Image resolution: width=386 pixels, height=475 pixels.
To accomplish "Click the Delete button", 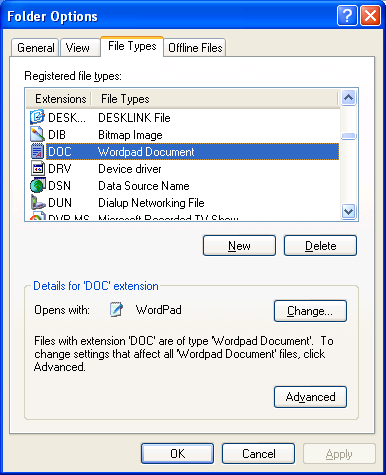I will pyautogui.click(x=320, y=246).
